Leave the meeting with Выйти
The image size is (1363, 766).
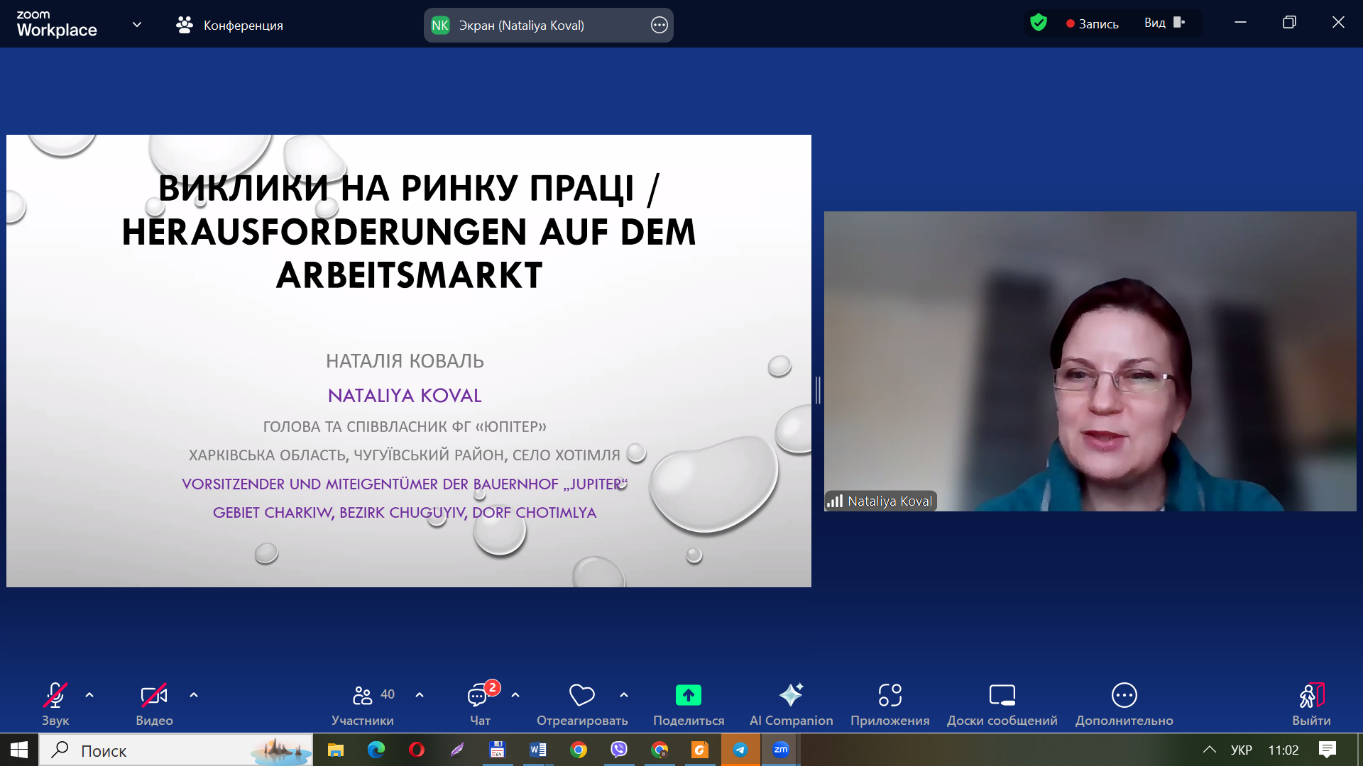1311,703
